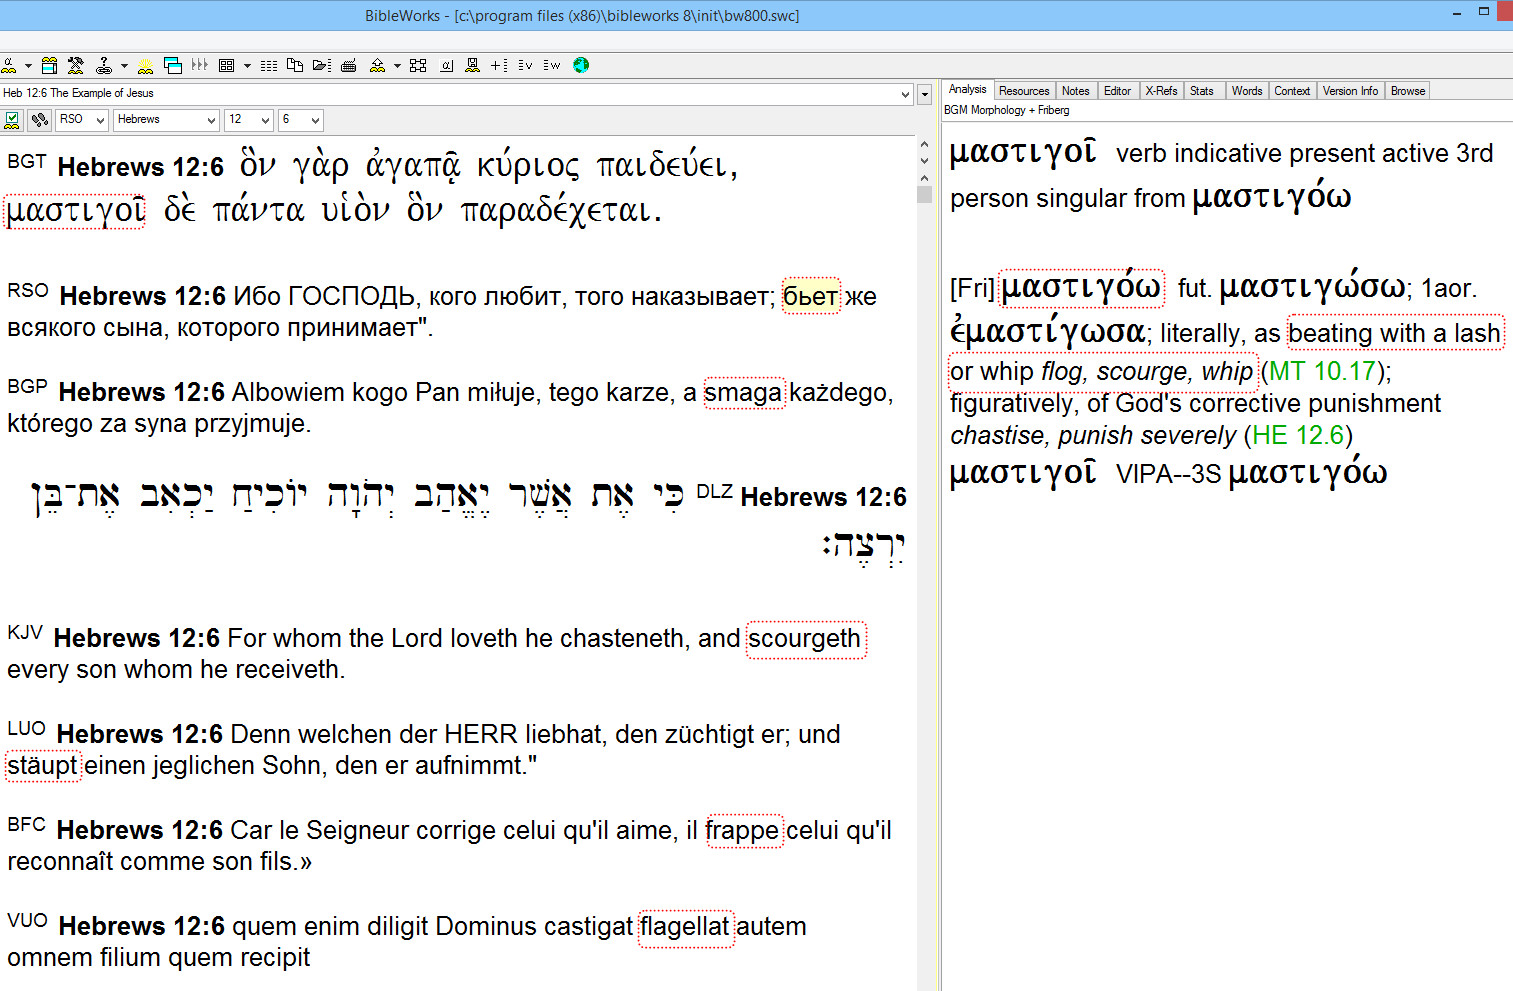Image resolution: width=1513 pixels, height=991 pixels.
Task: Toggle the green checkmark button beside RSO
Action: click(13, 120)
